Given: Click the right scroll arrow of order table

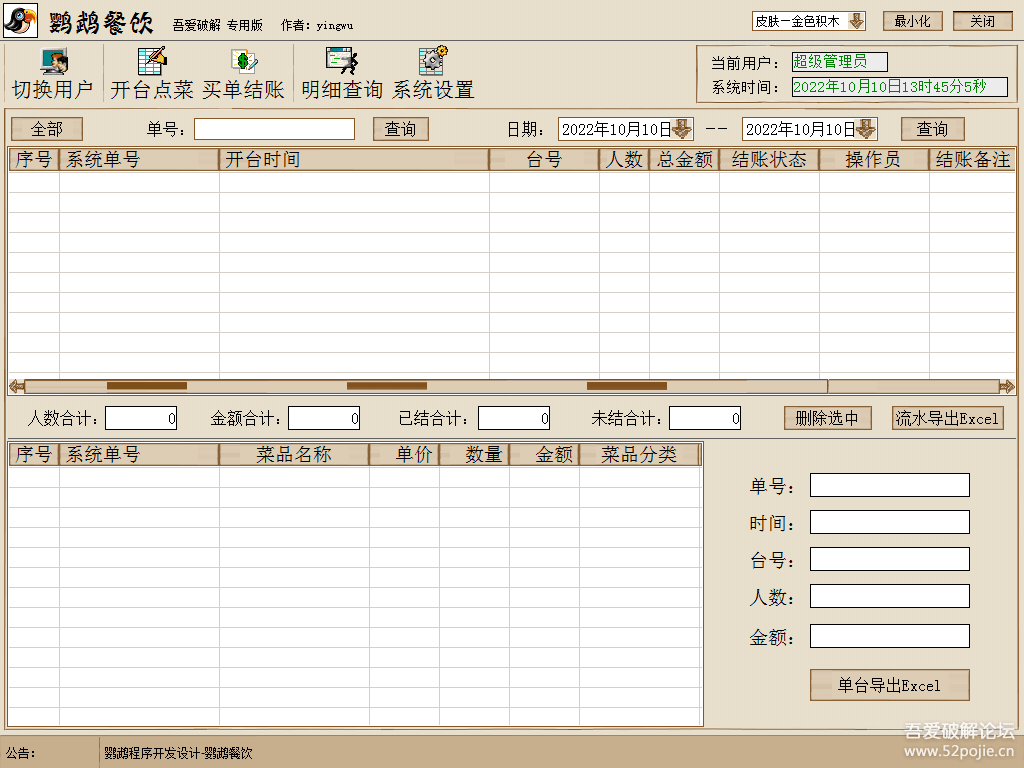Looking at the screenshot, I should [1006, 386].
